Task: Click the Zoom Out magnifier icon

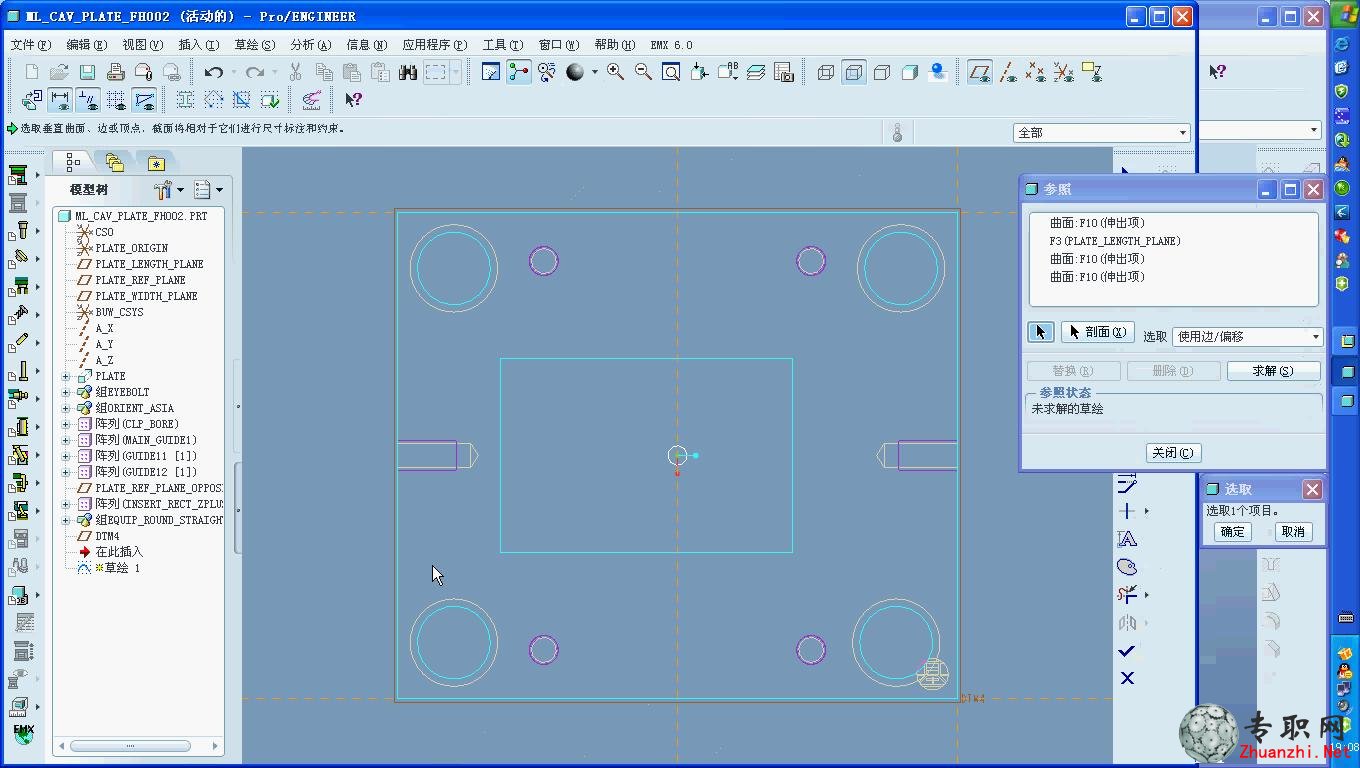Action: click(x=644, y=72)
